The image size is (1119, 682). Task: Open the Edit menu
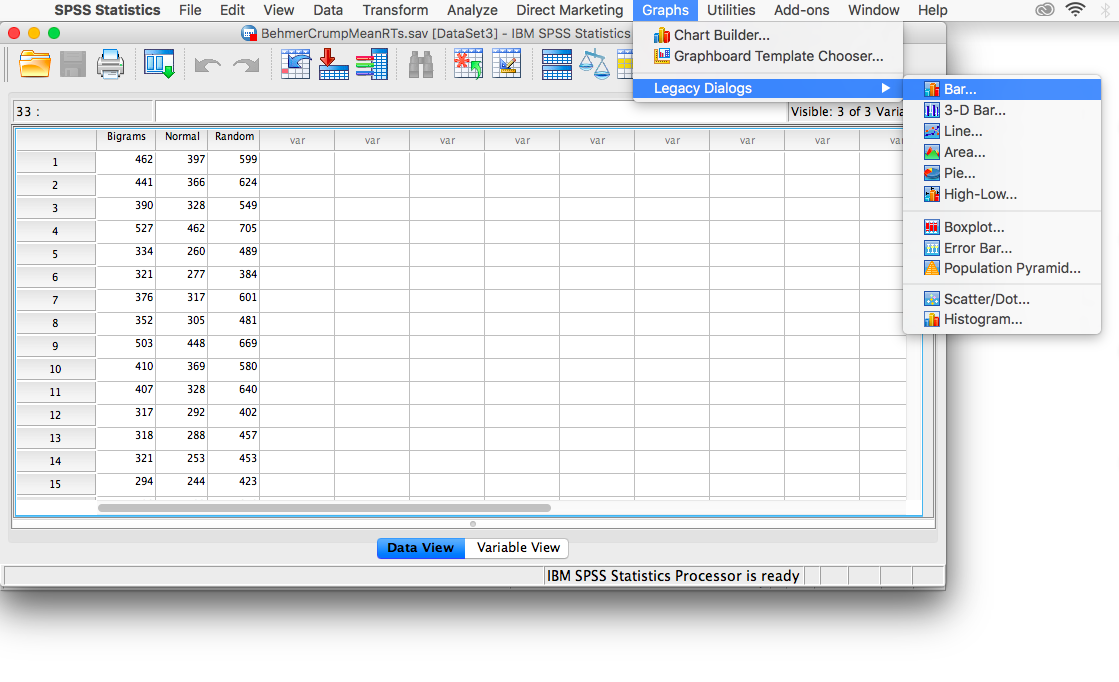pos(232,10)
